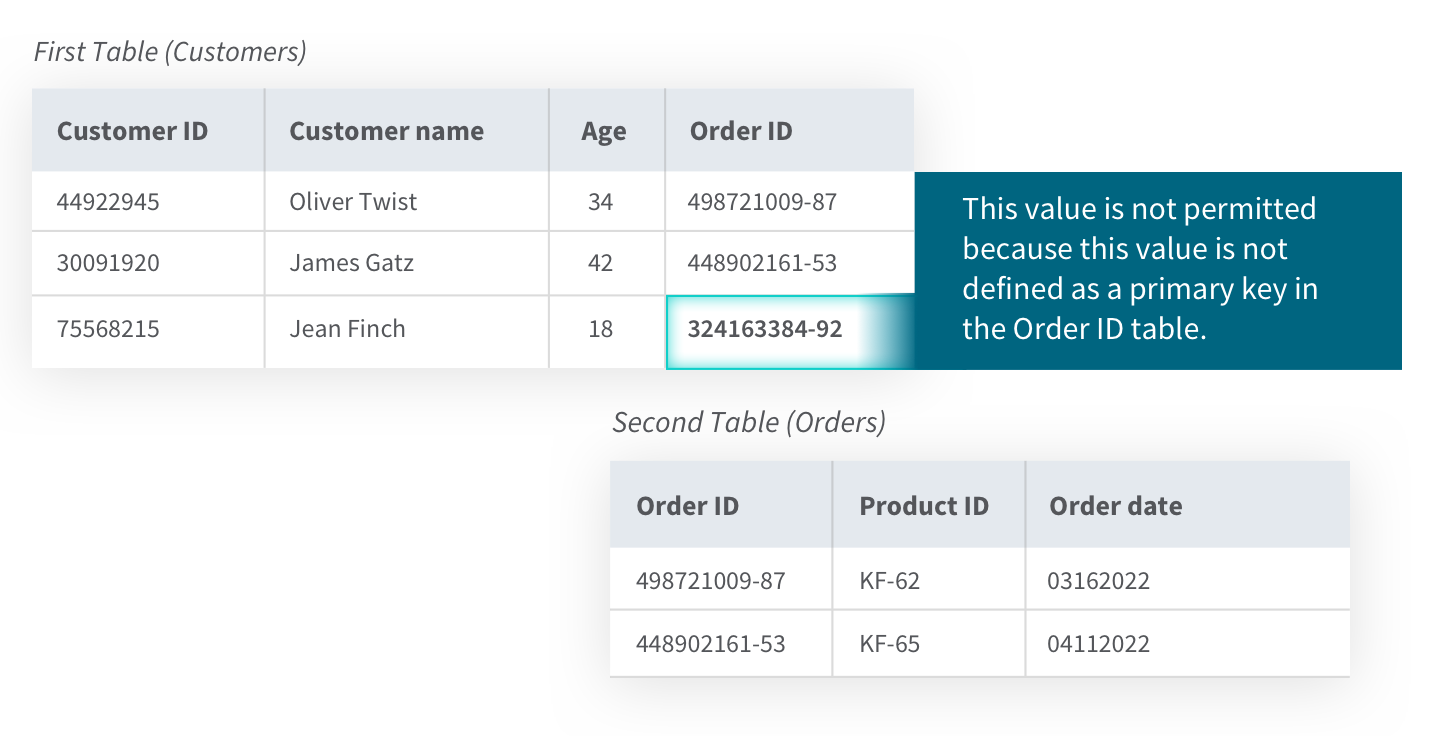Click Customers table cell 448902161-53
Screen dimensions: 1440x736
(x=790, y=264)
